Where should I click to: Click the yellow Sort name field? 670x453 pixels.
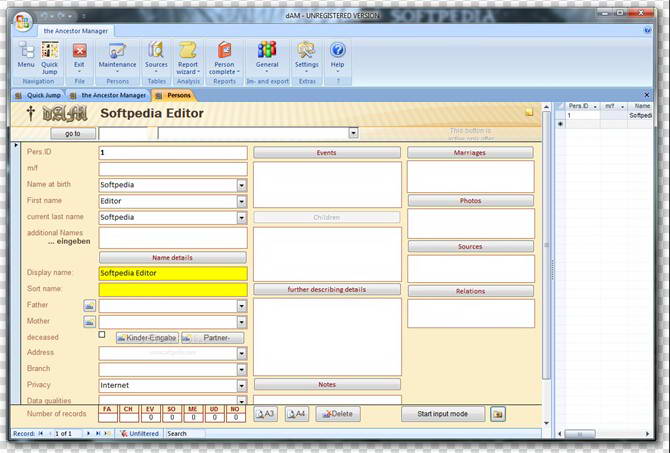point(173,289)
